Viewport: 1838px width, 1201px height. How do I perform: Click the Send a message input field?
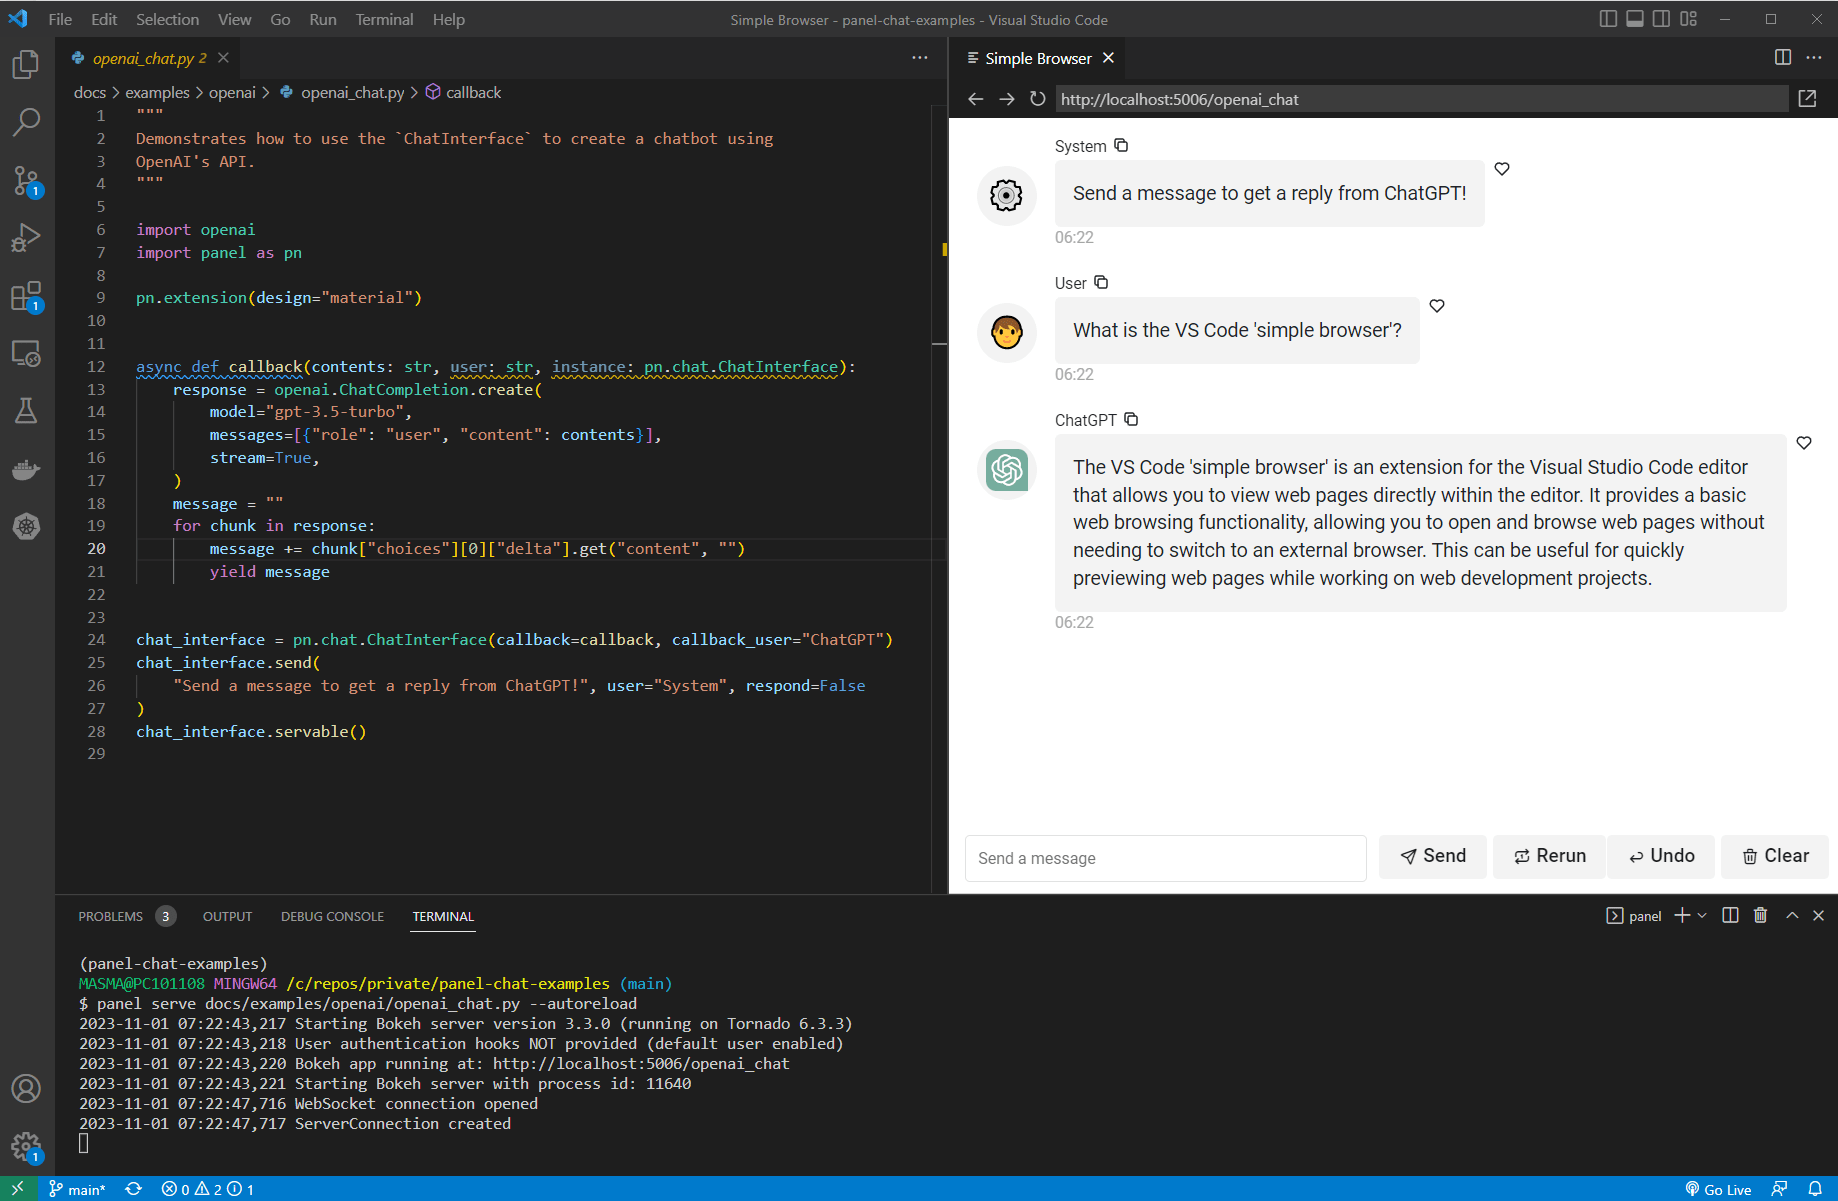tap(1166, 858)
